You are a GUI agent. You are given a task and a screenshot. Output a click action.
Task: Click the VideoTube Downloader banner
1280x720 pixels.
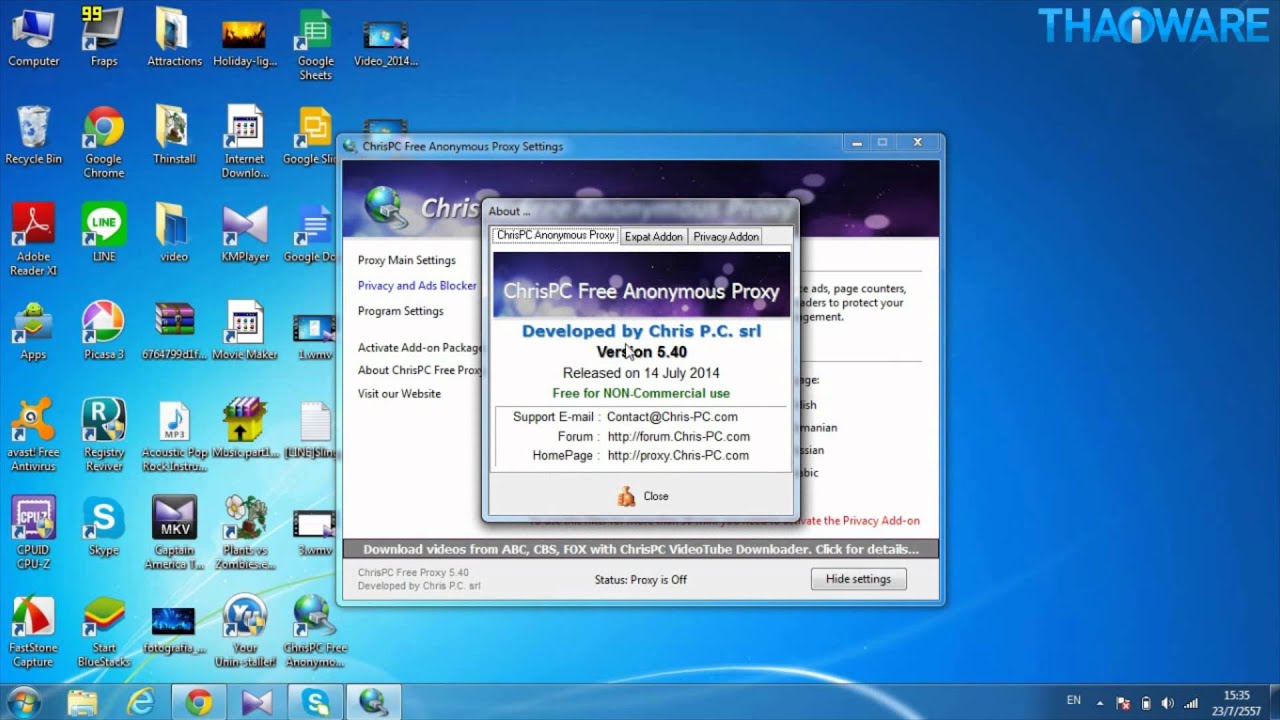[641, 549]
